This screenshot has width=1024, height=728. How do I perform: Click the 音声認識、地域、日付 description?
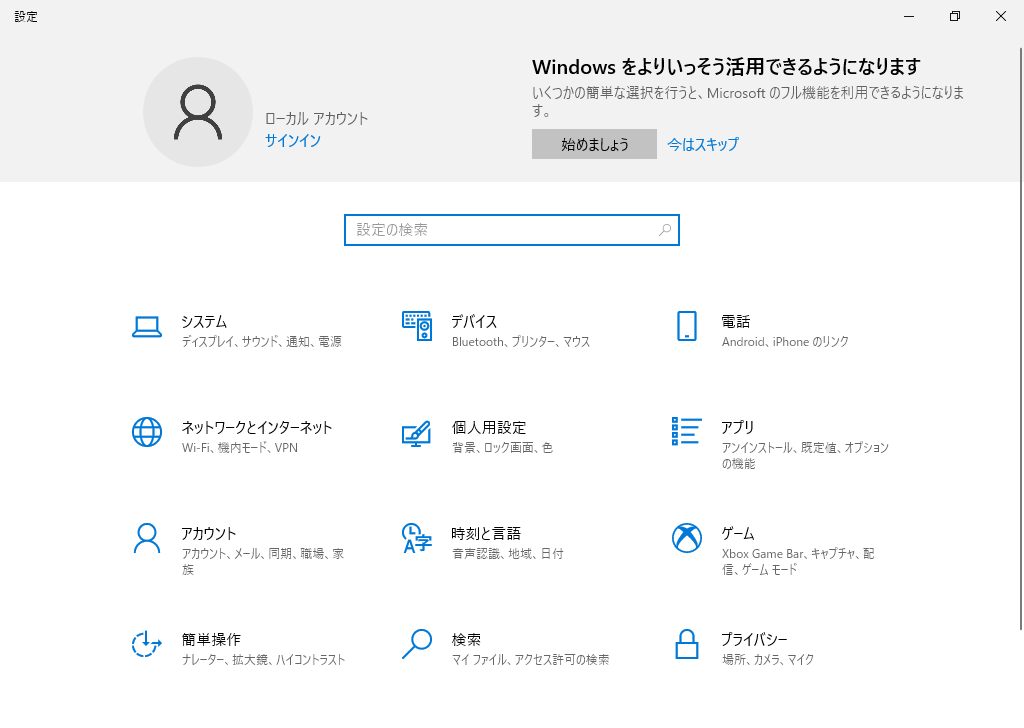click(x=507, y=554)
